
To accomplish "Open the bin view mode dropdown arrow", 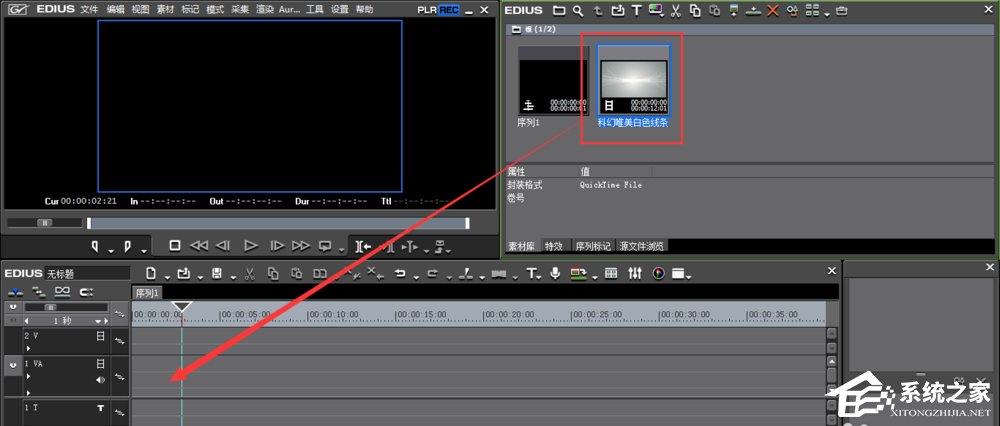I will coord(825,12).
